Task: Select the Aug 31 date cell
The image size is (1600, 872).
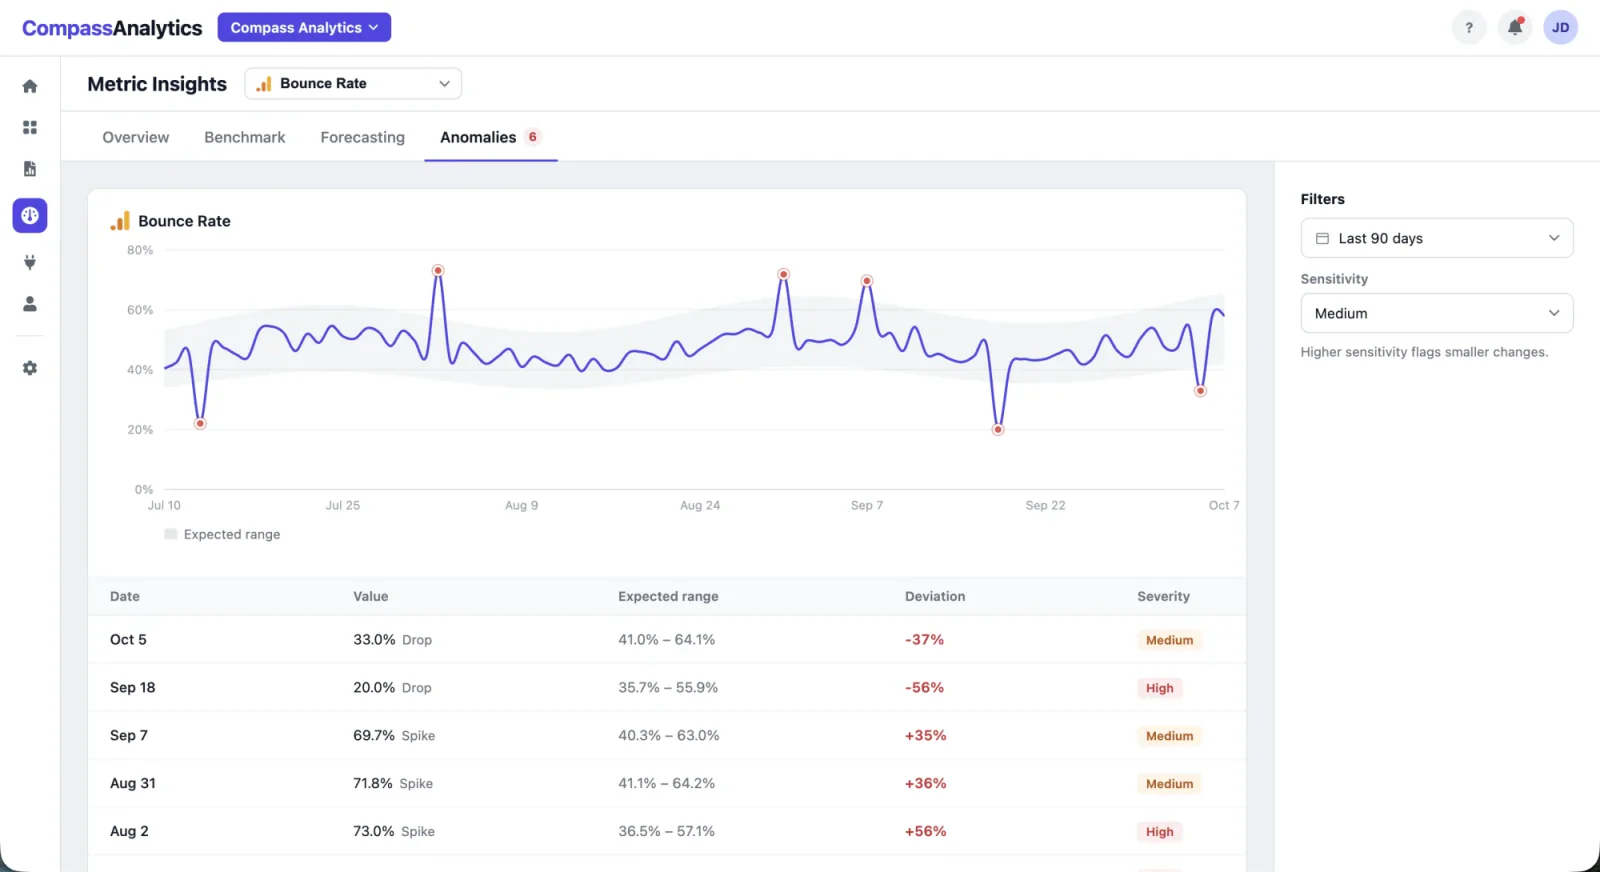Action: click(x=133, y=784)
